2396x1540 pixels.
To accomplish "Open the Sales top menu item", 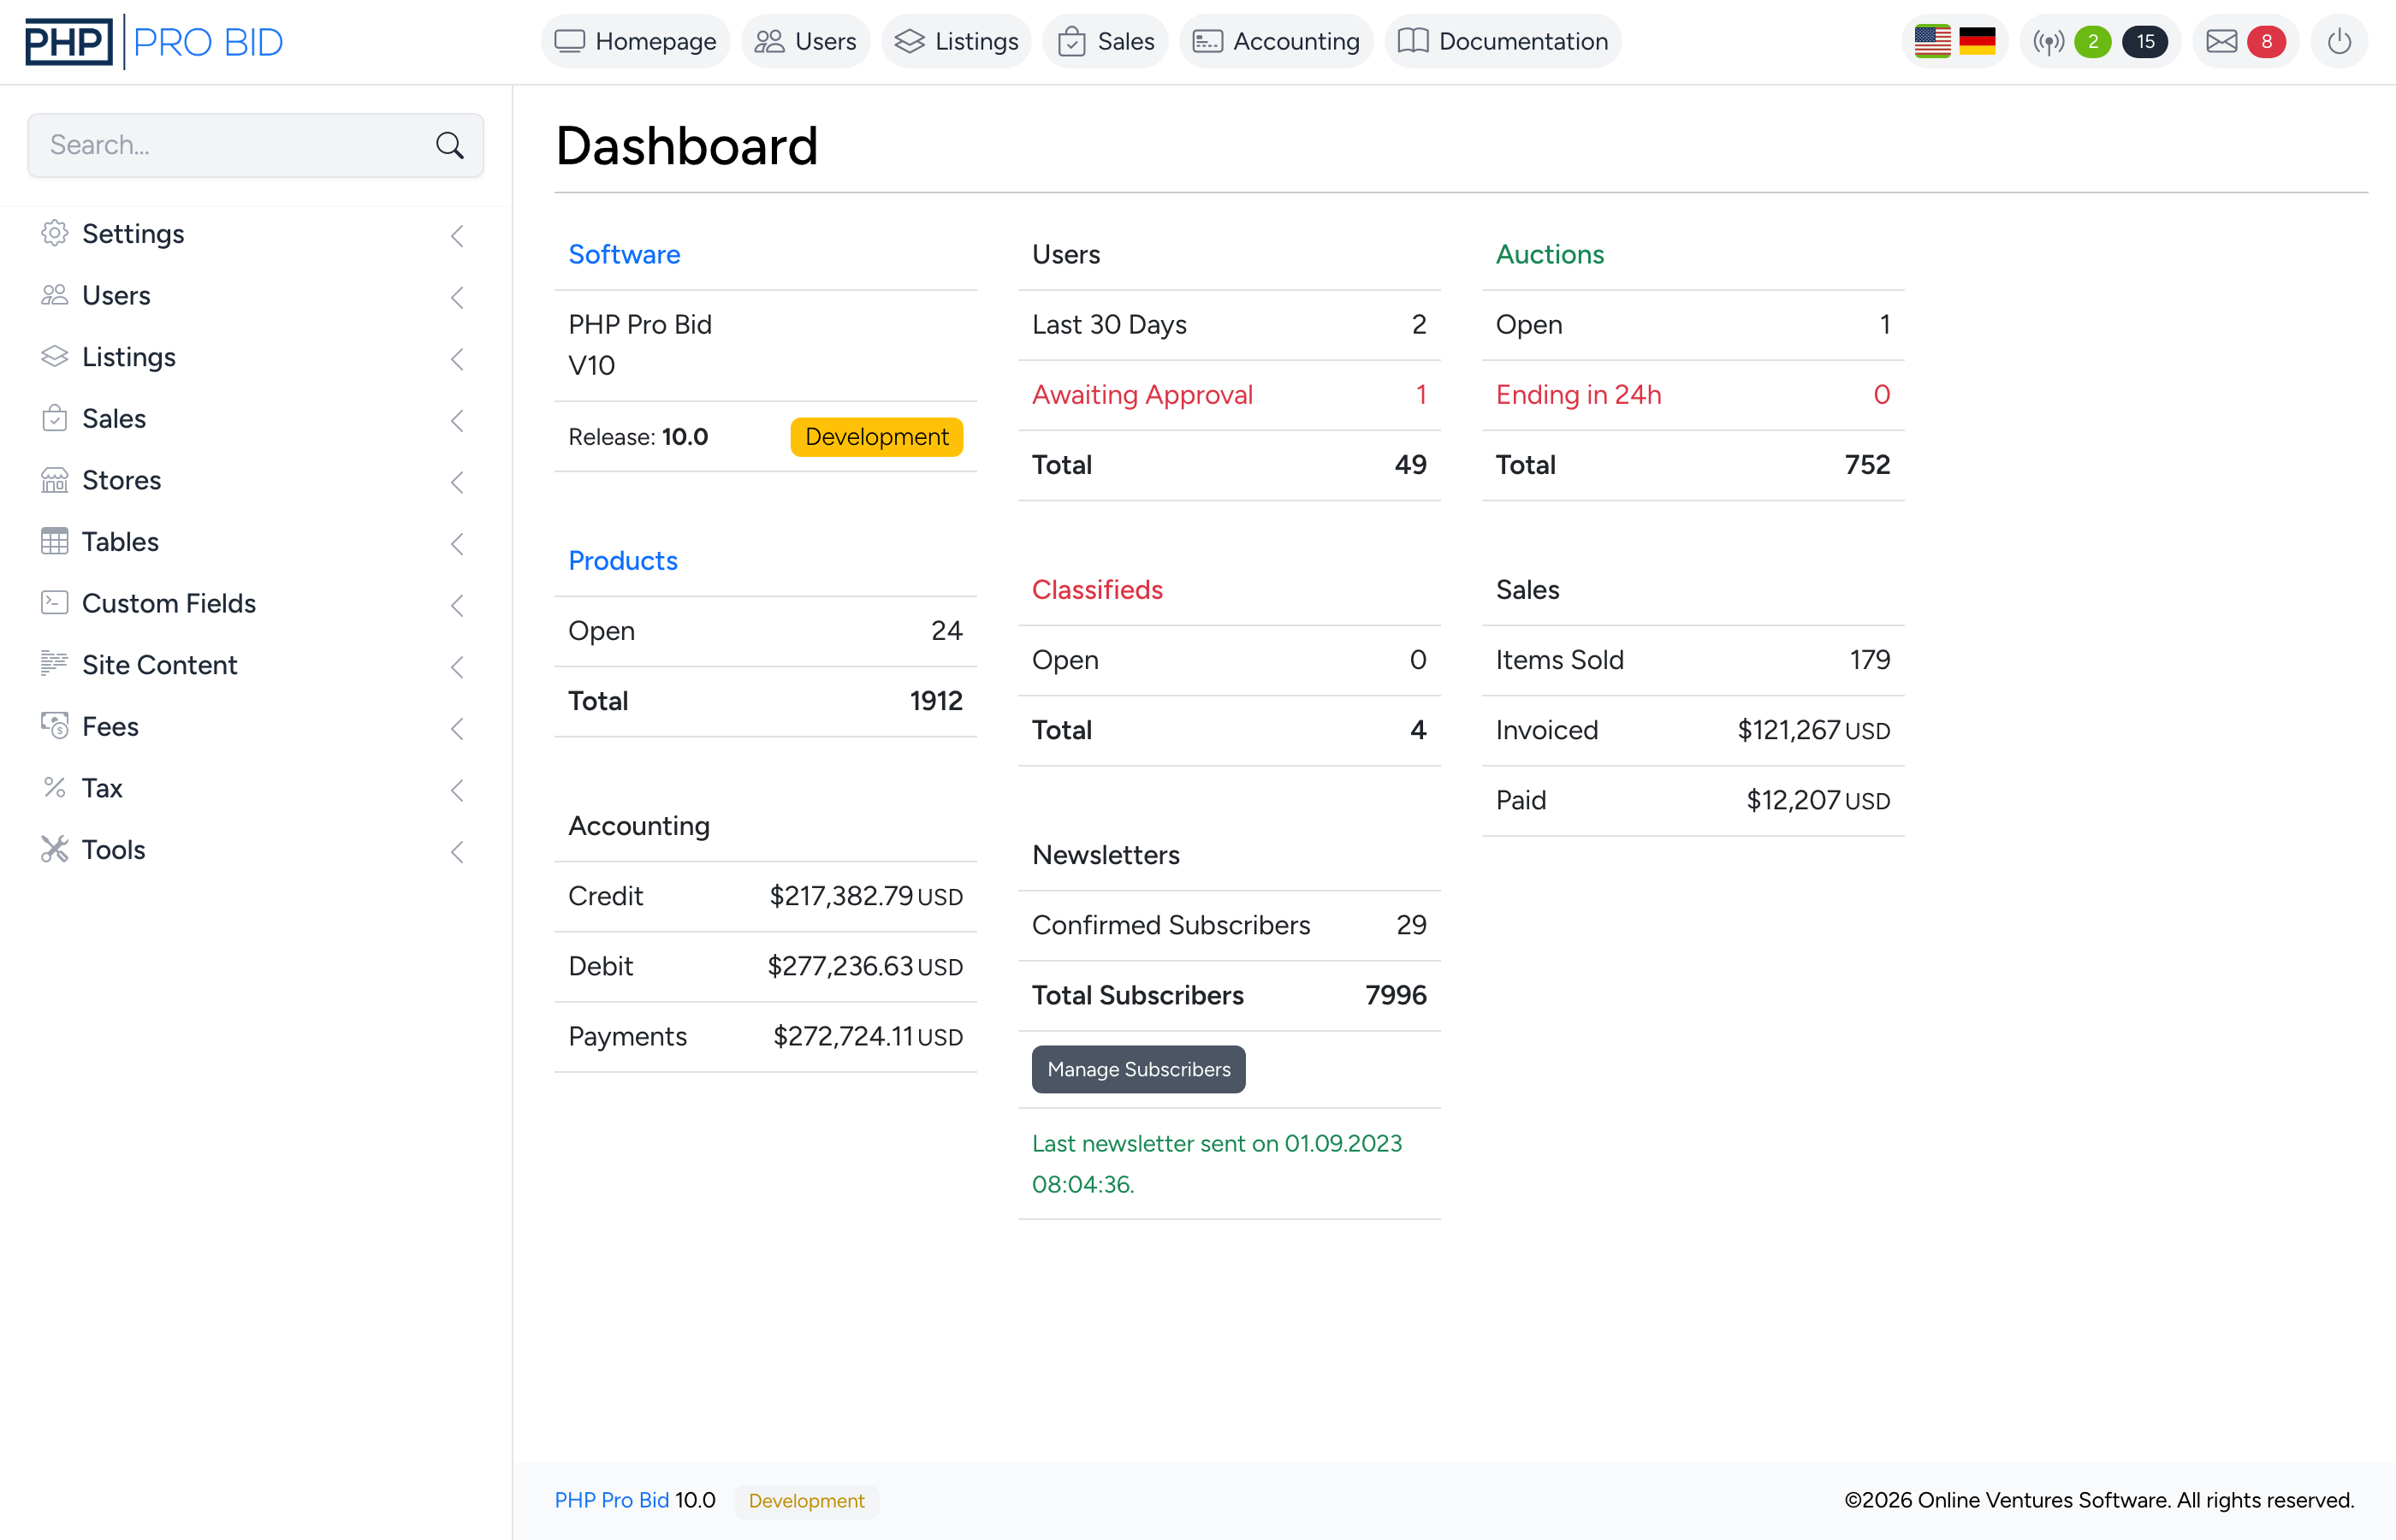I will pyautogui.click(x=1105, y=41).
